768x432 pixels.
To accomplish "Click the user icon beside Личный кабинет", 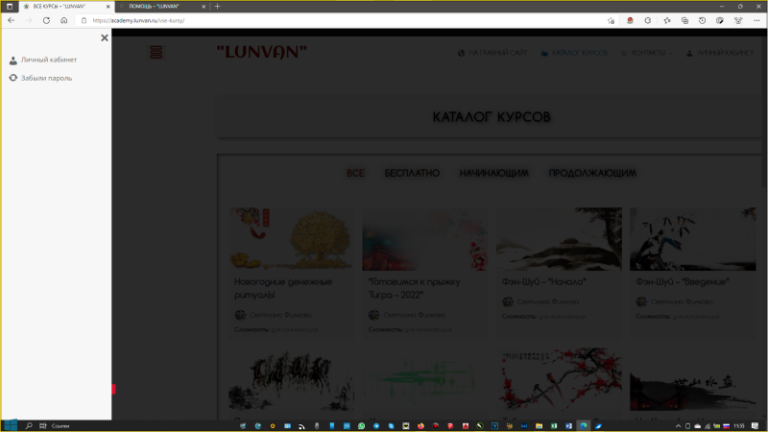I will tap(13, 60).
